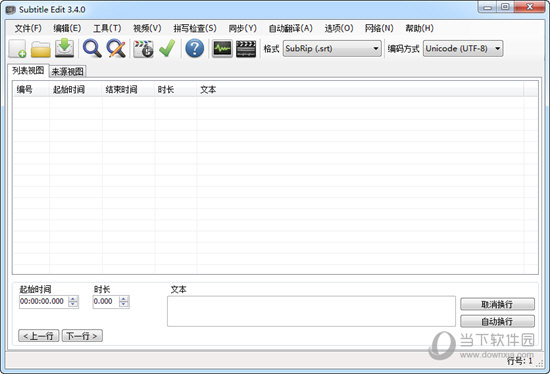The image size is (550, 374).
Task: Open Replace magnifier with pencil icon
Action: coord(116,48)
